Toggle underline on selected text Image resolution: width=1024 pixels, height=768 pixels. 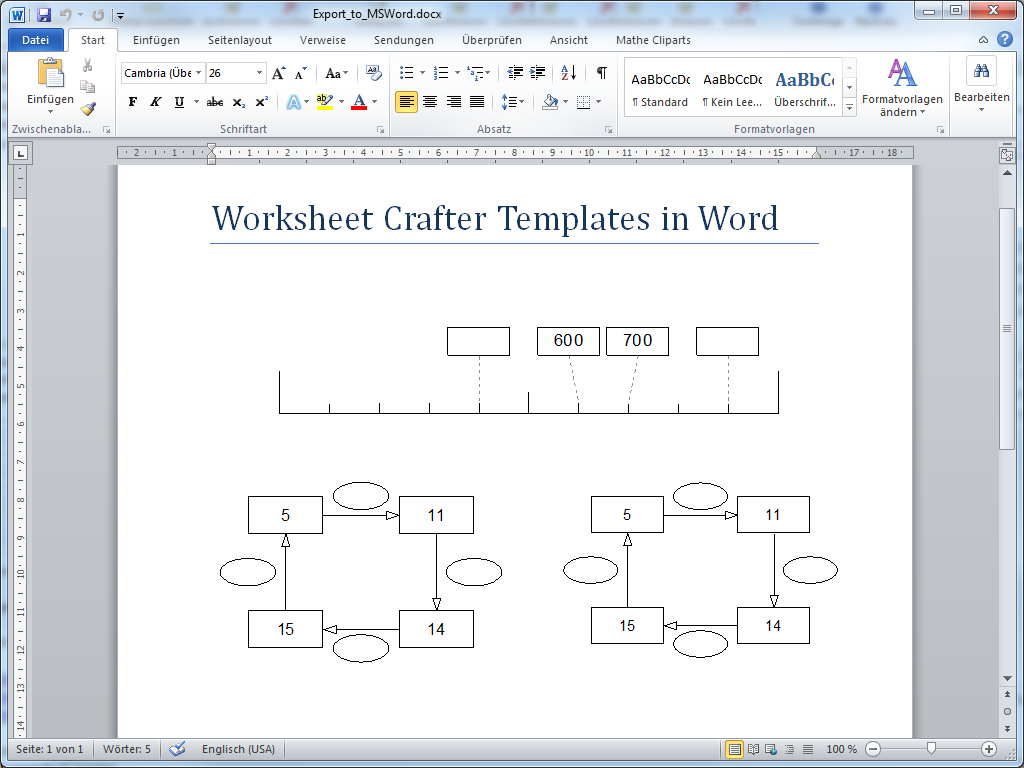tap(179, 101)
